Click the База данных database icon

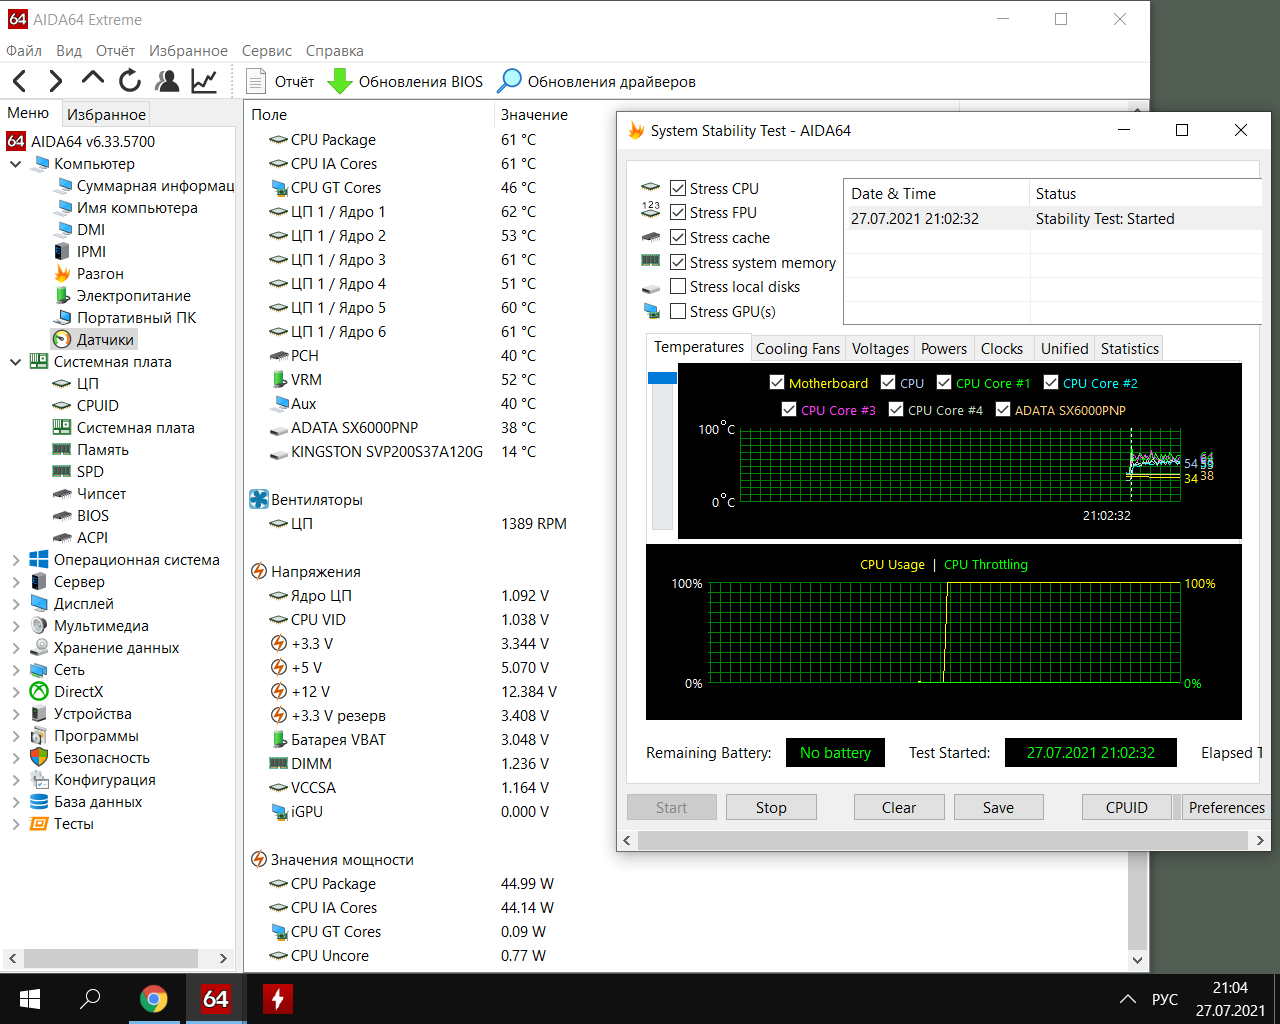(x=39, y=802)
